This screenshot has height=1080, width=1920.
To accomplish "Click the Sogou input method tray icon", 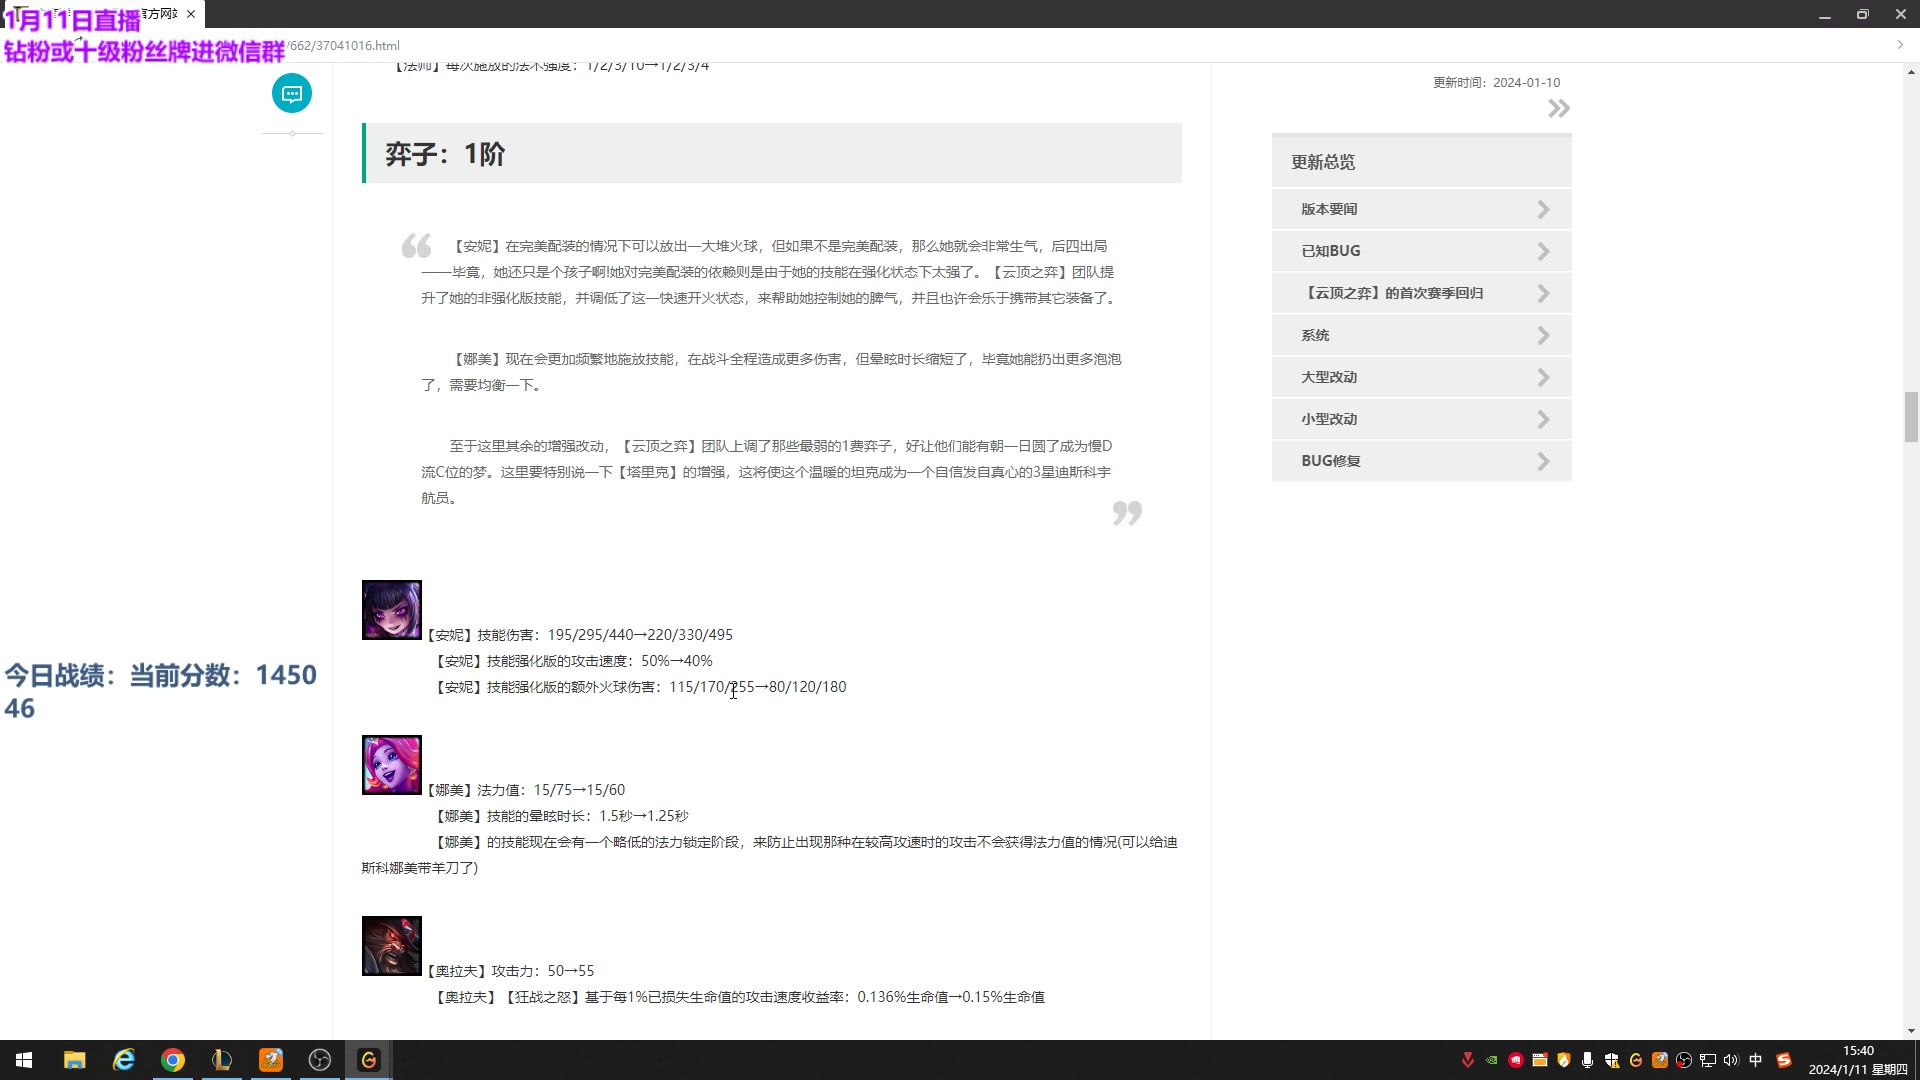I will [1783, 1060].
